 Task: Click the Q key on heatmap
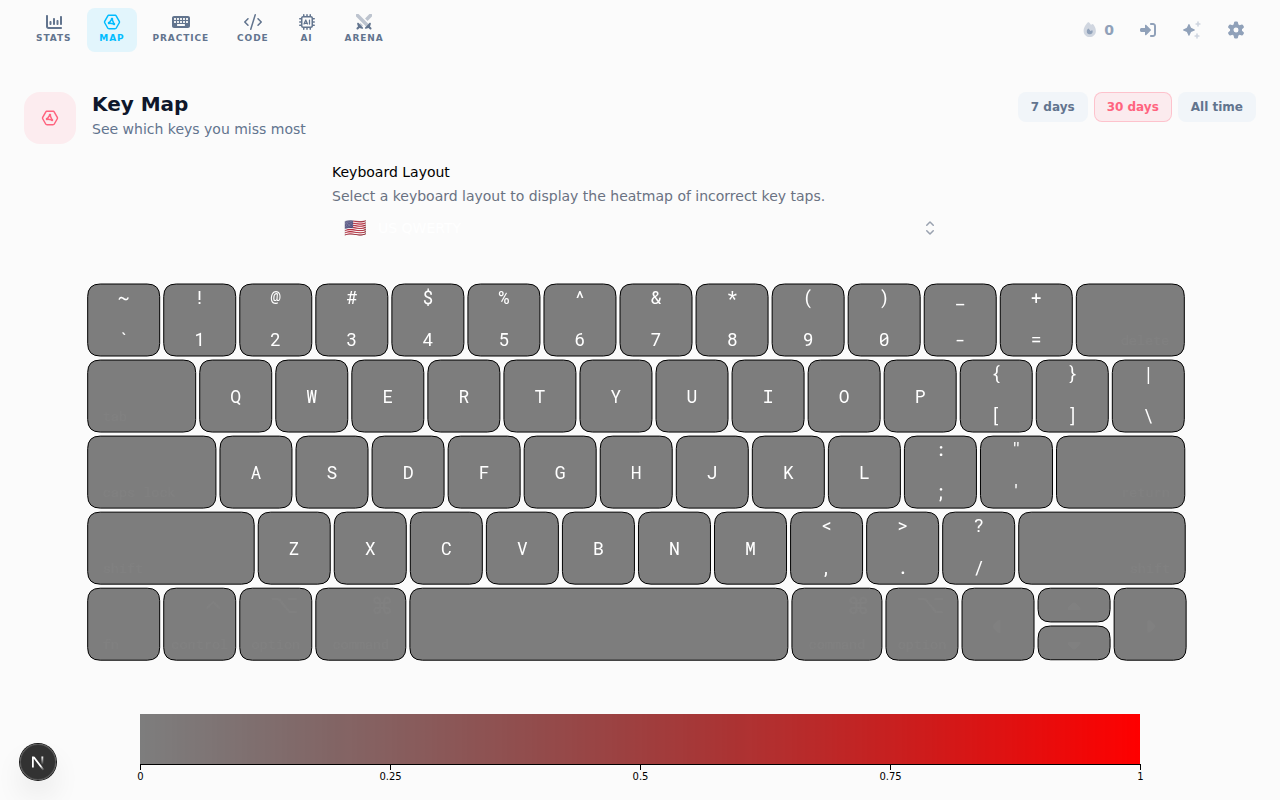pyautogui.click(x=236, y=396)
